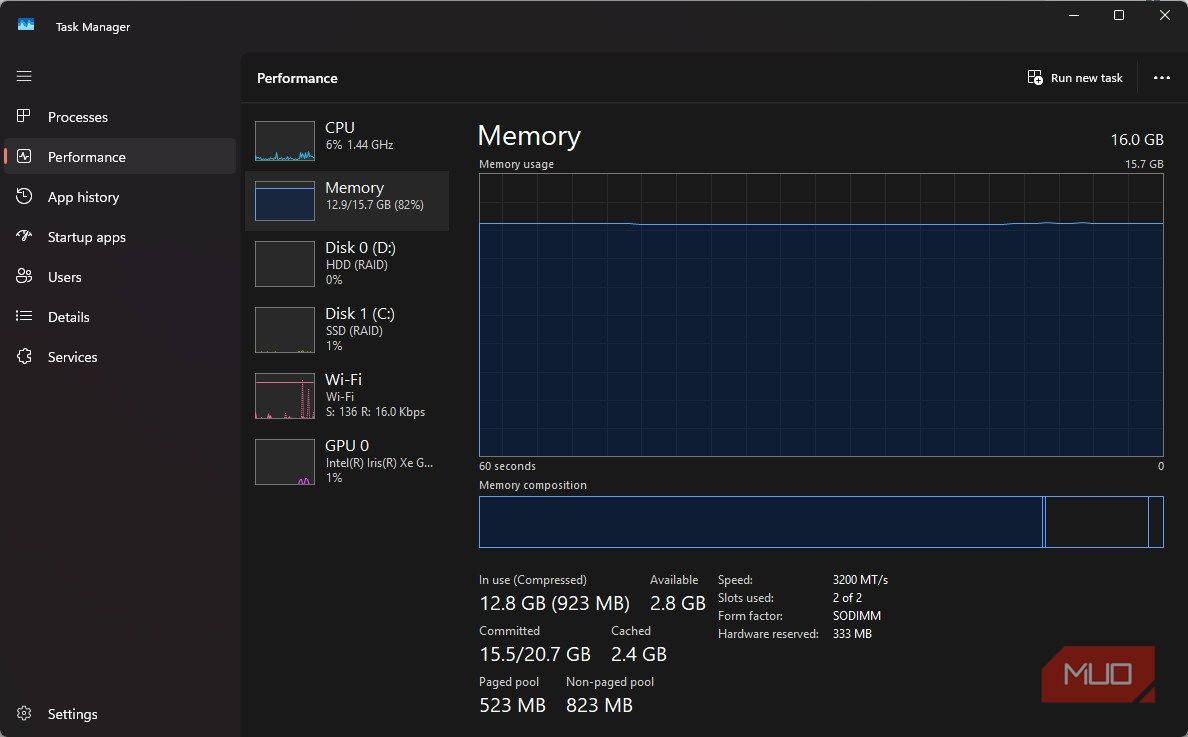Click the Processes icon in the sidebar
The width and height of the screenshot is (1188, 737).
24,116
